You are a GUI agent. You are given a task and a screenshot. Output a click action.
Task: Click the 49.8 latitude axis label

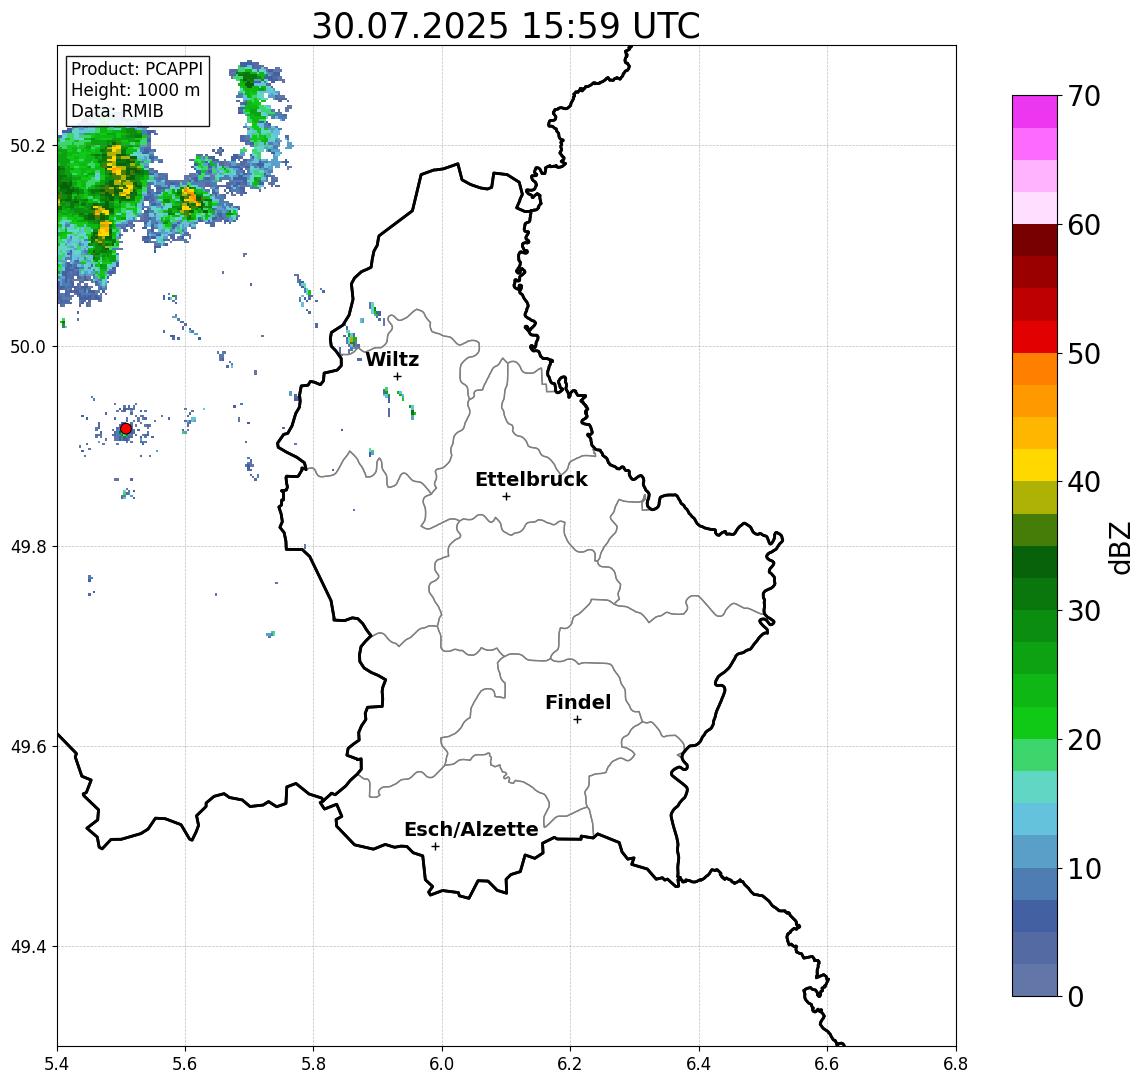tap(27, 546)
